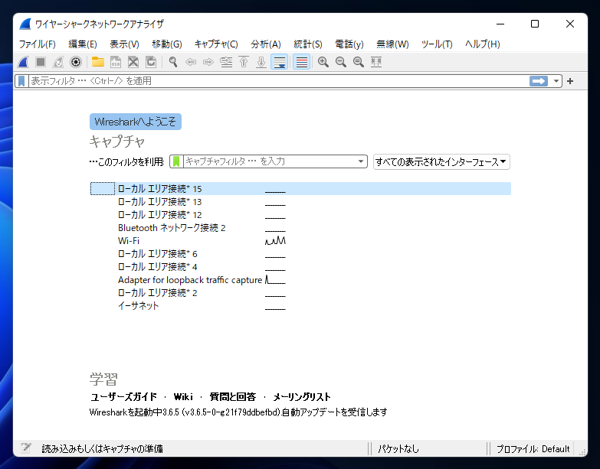
Task: Click the reload capture file icon
Action: tap(151, 62)
